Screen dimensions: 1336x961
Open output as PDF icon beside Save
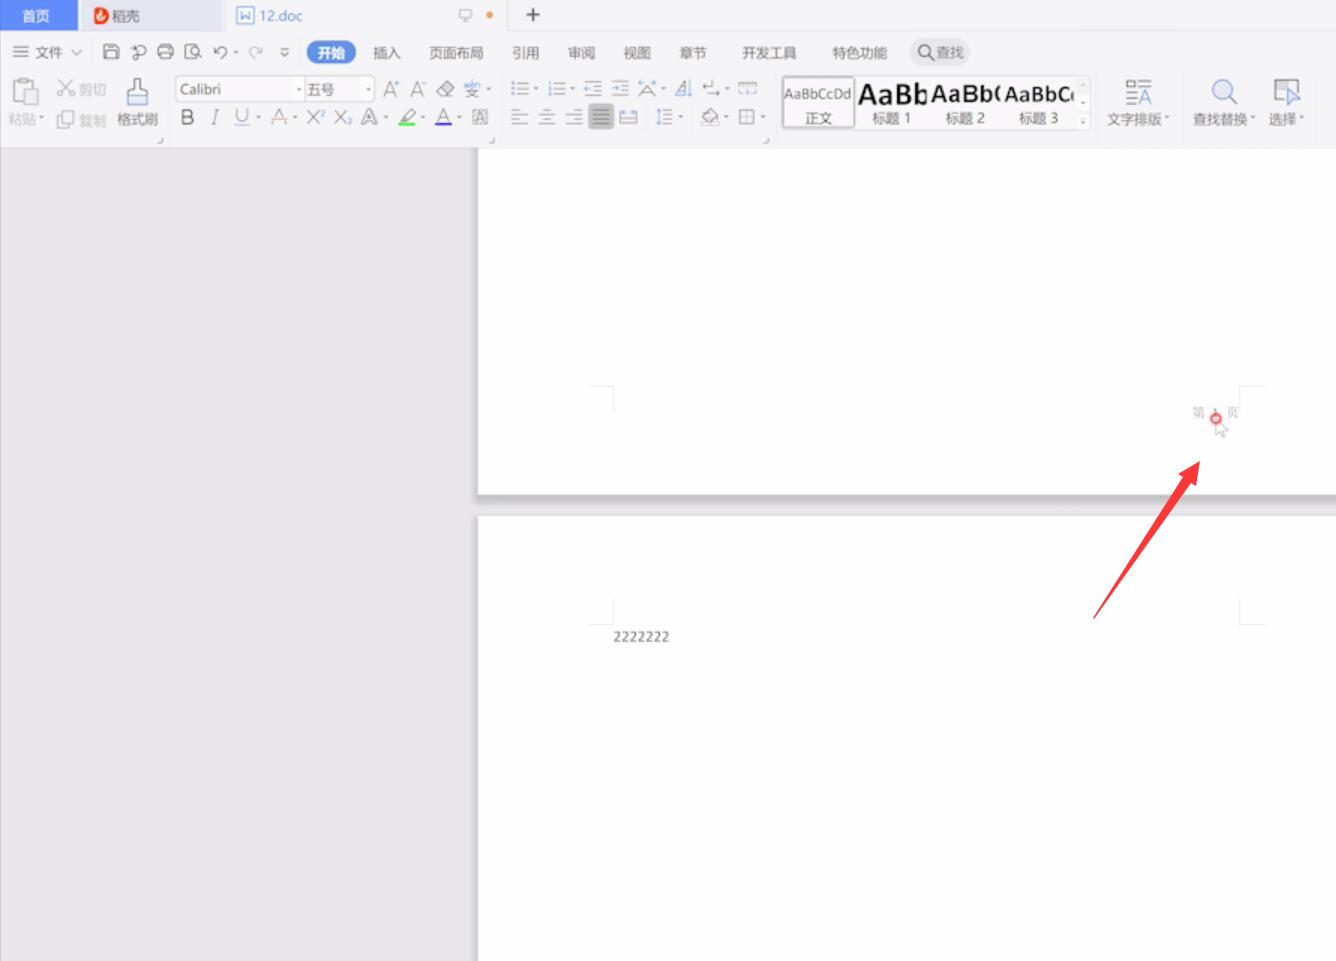tap(138, 52)
